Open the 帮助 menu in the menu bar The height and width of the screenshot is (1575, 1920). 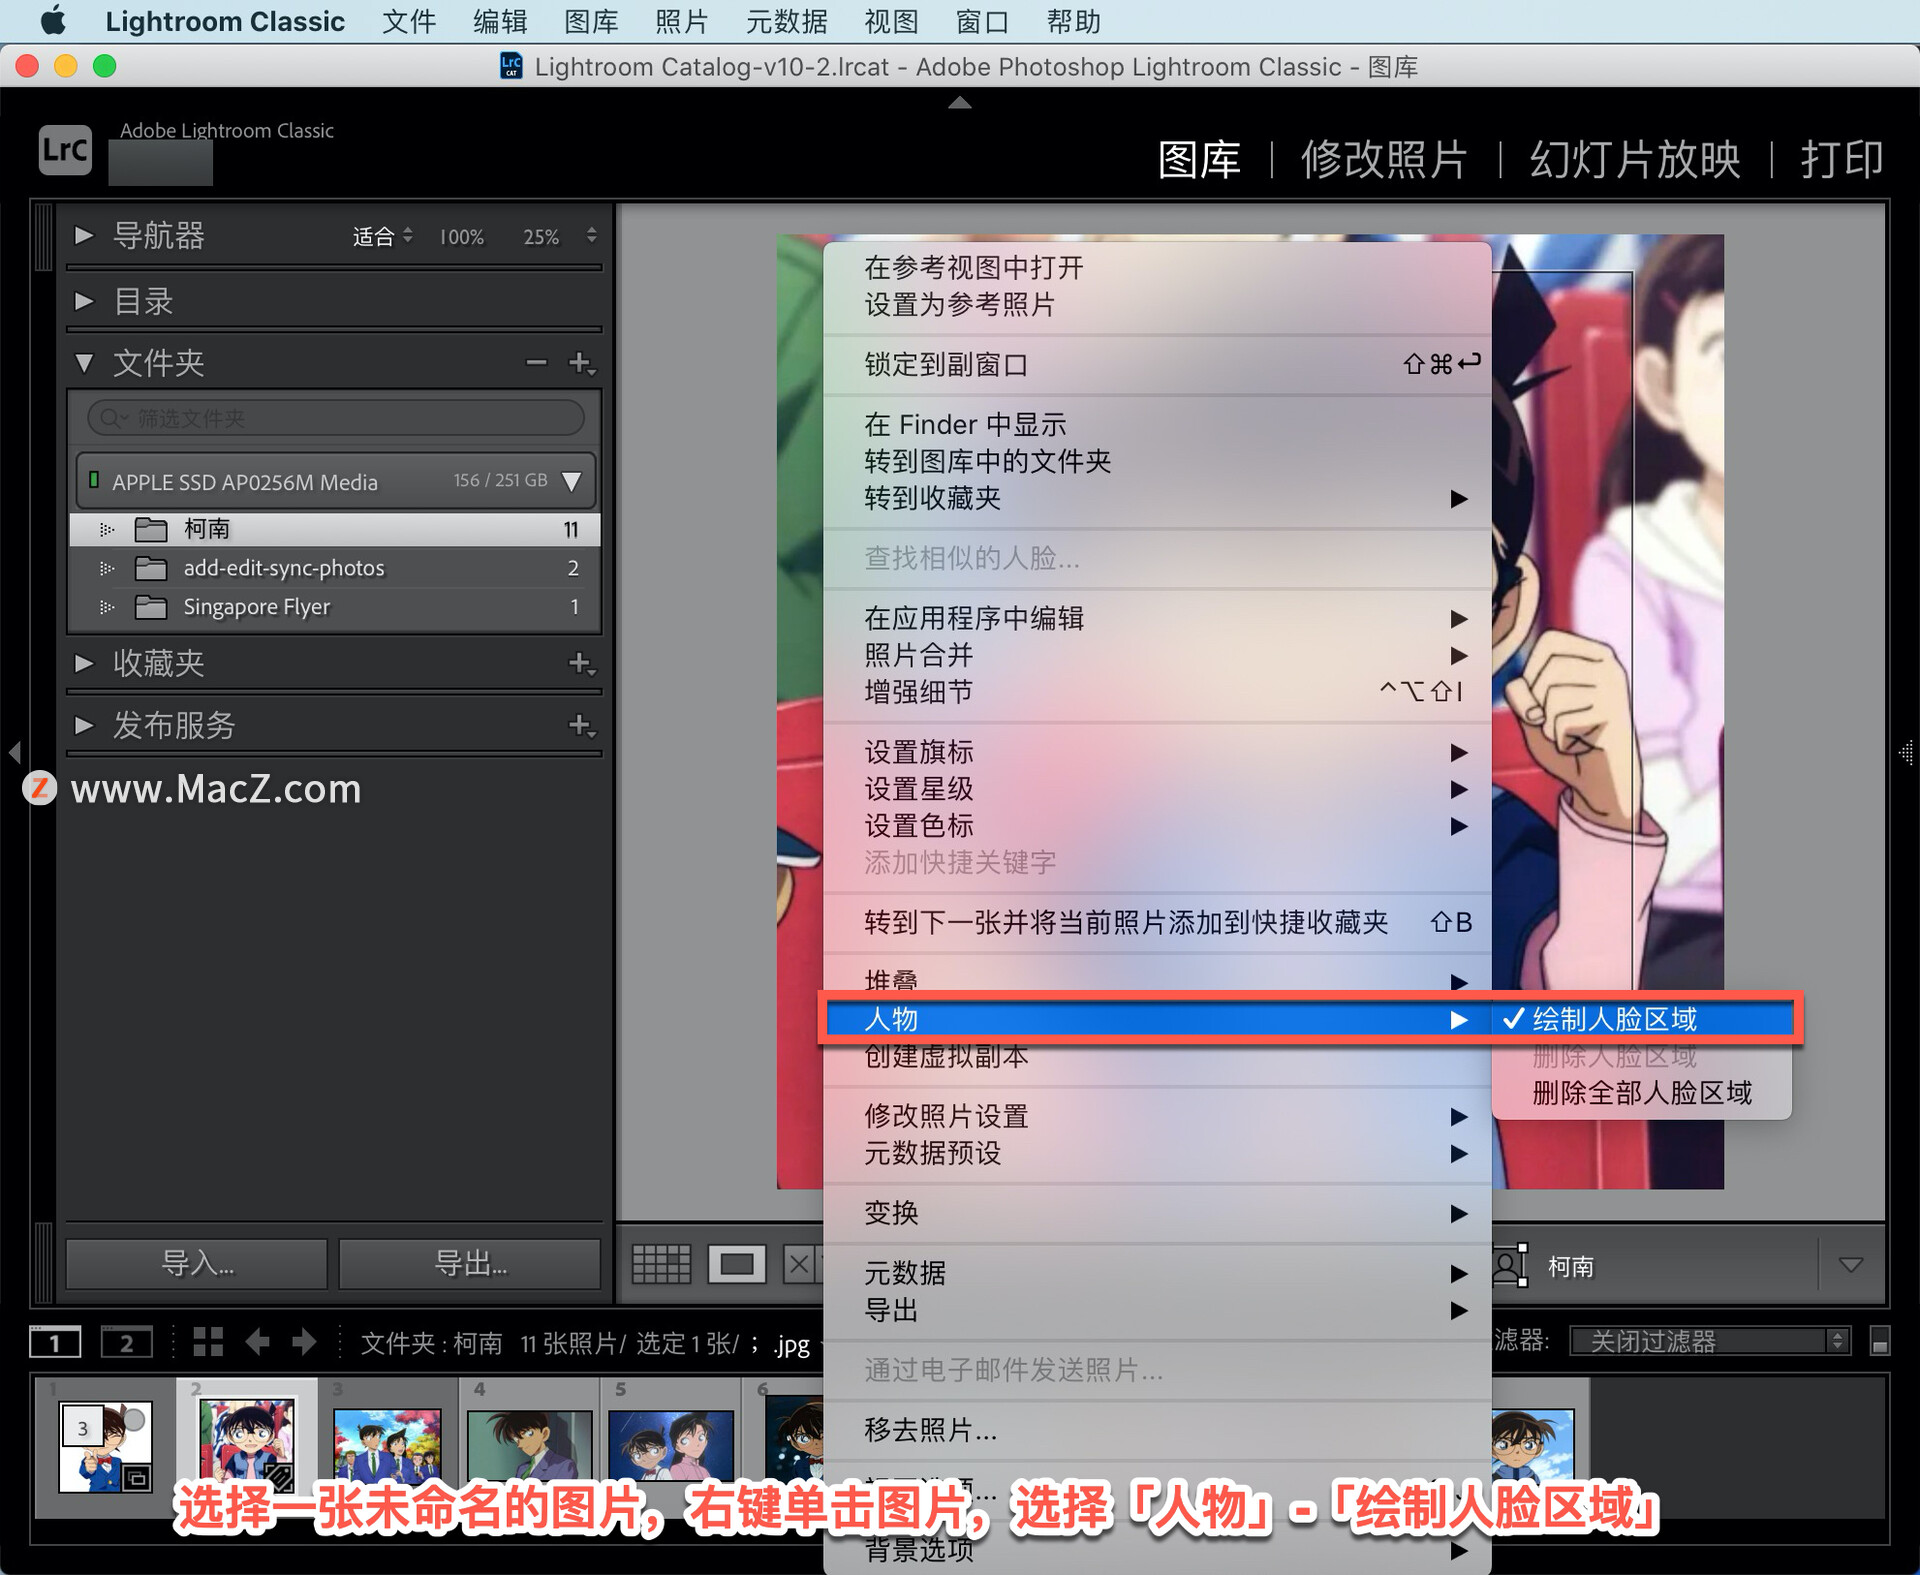pyautogui.click(x=1073, y=21)
